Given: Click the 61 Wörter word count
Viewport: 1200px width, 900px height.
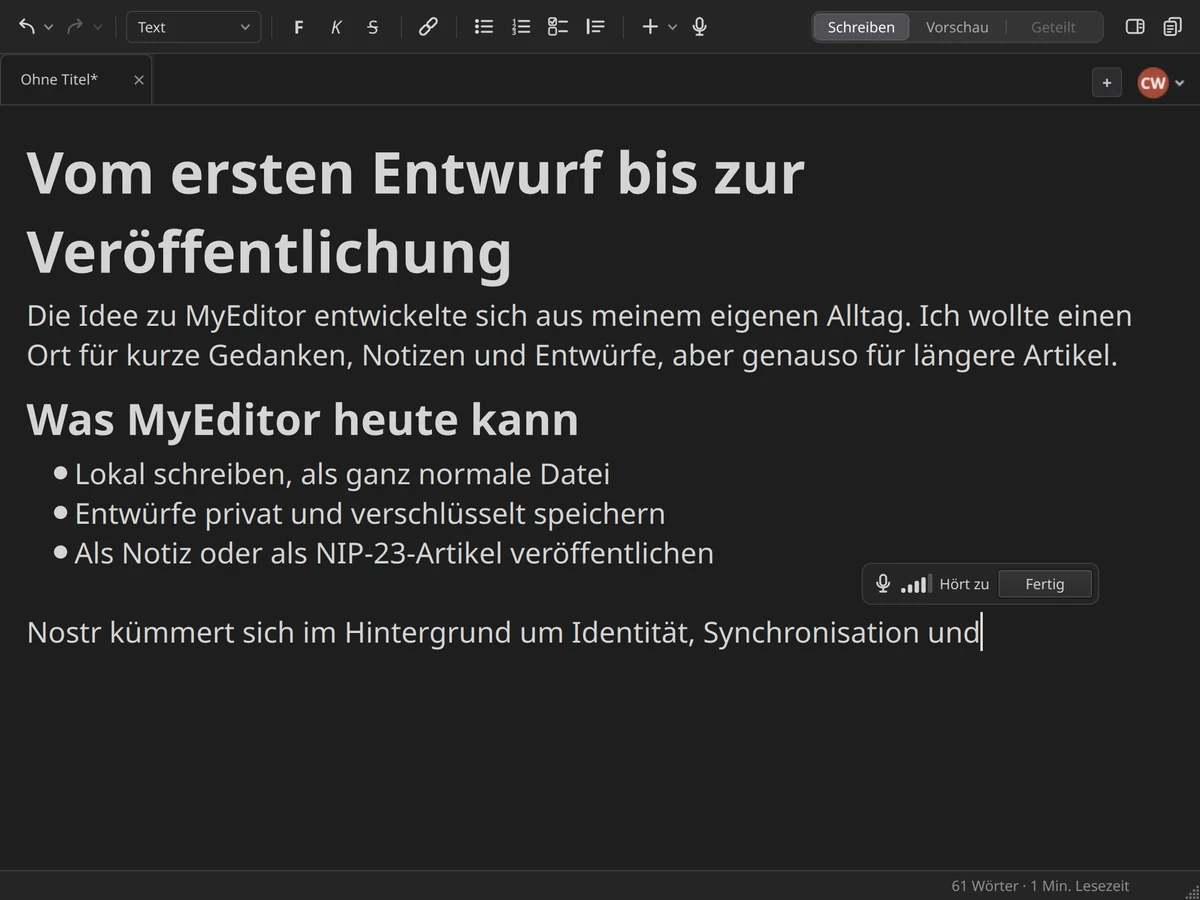Looking at the screenshot, I should [984, 886].
